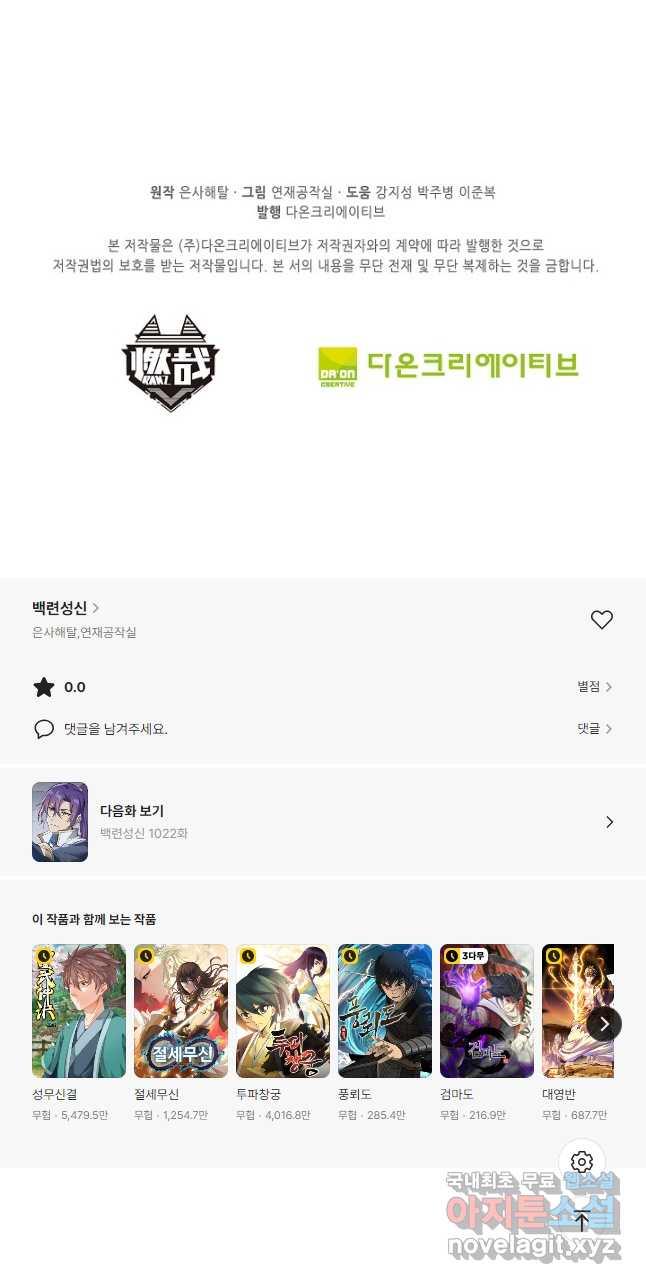Click 다음화 보기 link
The image size is (646, 1284).
tap(132, 811)
